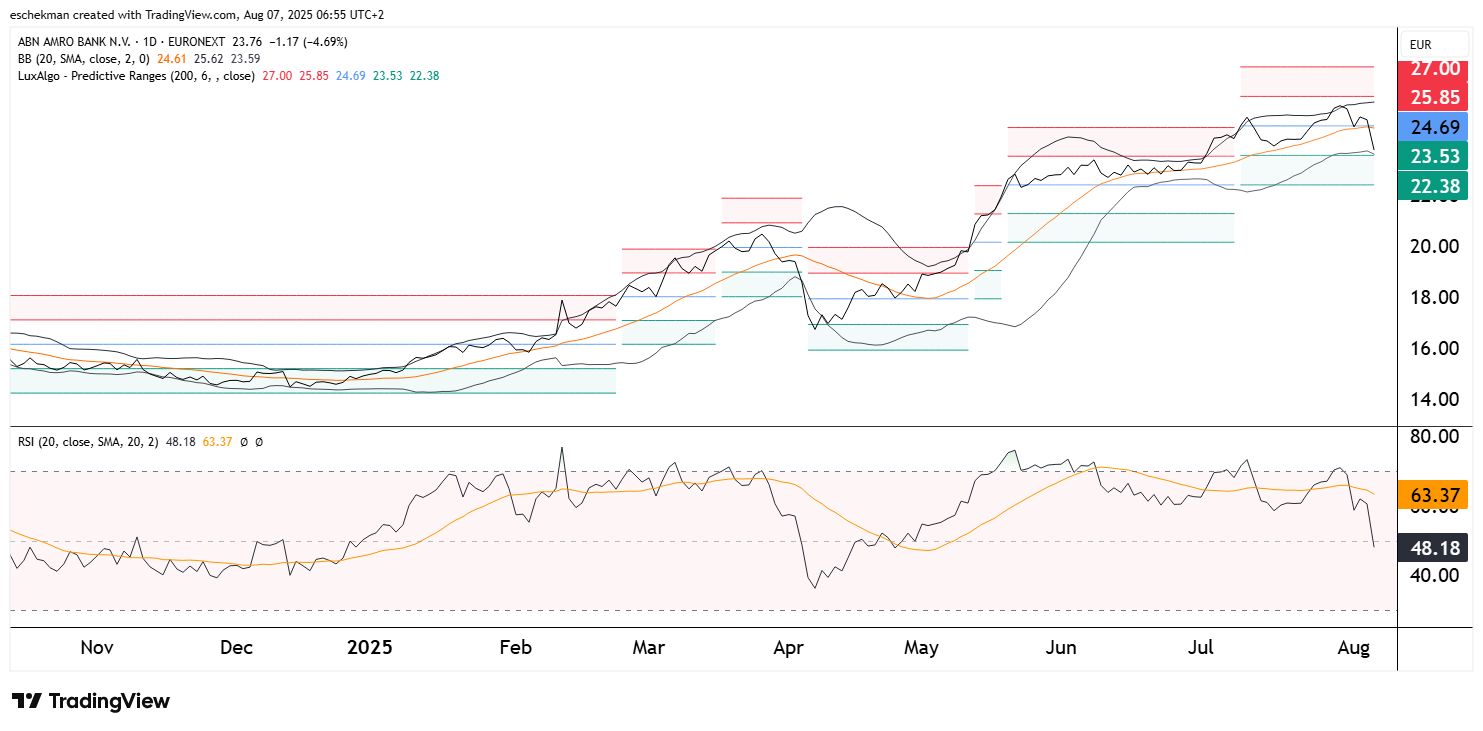
Task: Click the orange 63.37 RSI value tag
Action: tap(1436, 495)
